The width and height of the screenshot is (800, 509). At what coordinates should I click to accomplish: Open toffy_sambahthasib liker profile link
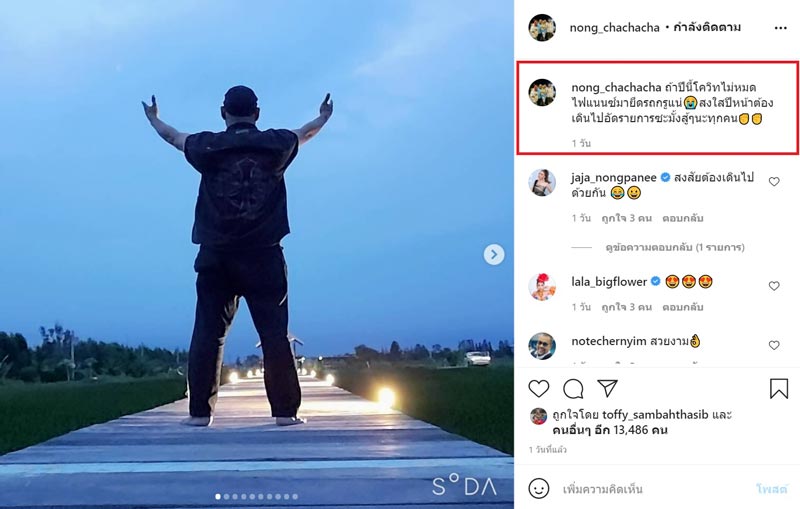pyautogui.click(x=655, y=415)
